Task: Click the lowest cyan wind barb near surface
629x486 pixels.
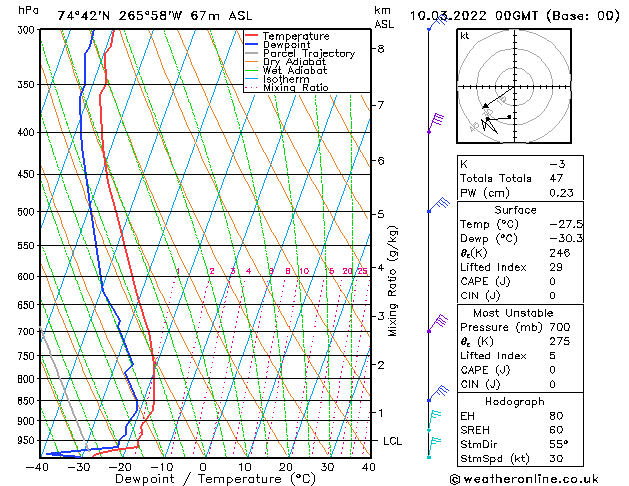Action: [434, 448]
